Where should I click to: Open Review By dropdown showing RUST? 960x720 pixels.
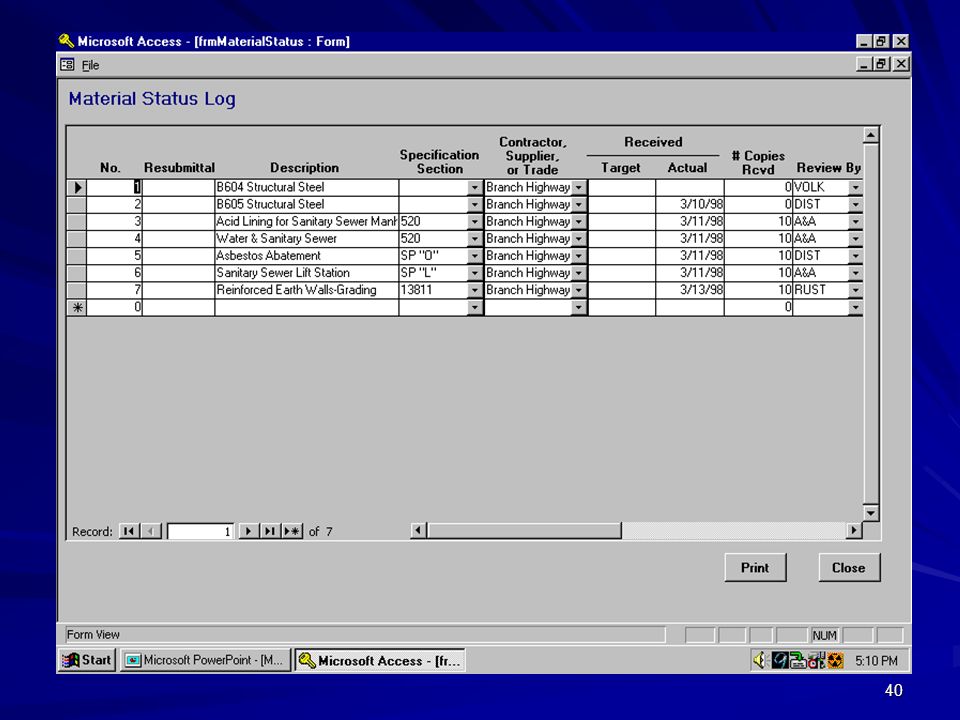855,290
